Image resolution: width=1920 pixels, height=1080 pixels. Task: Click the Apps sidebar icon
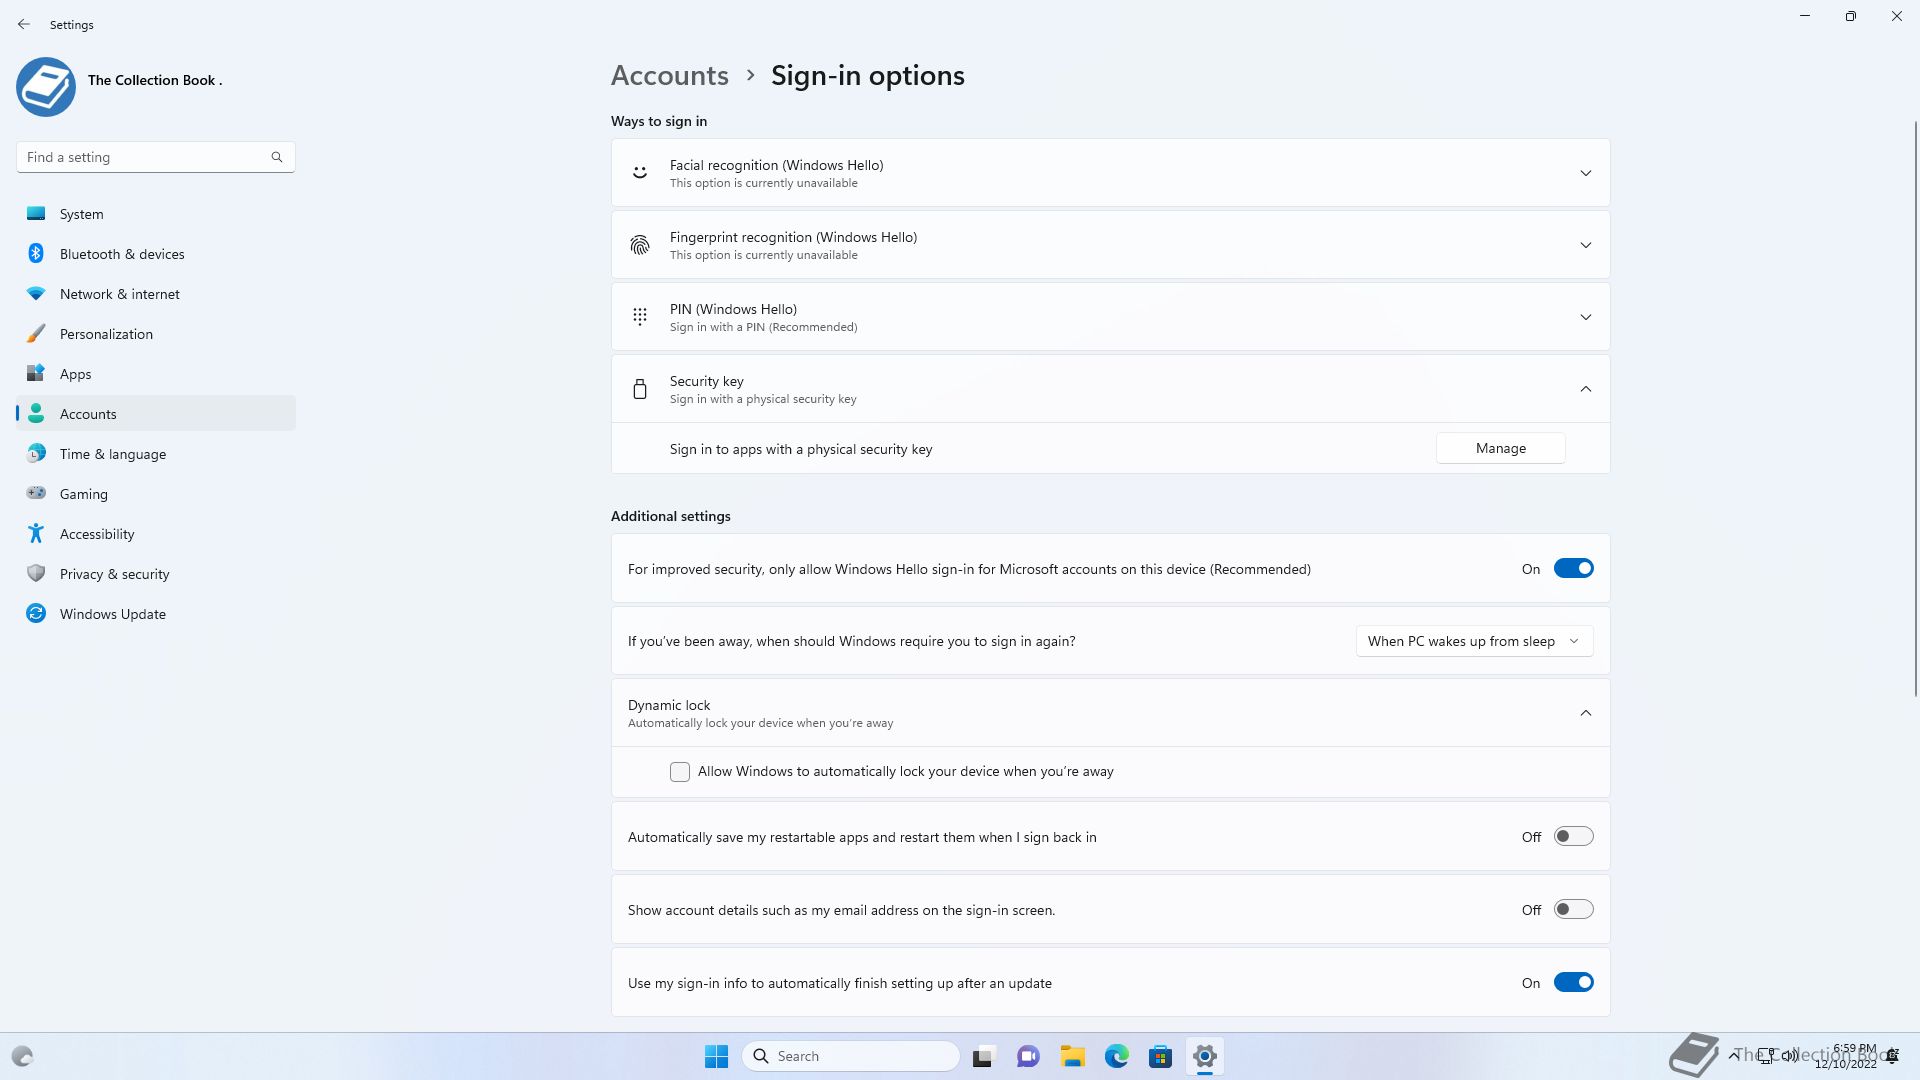[36, 373]
